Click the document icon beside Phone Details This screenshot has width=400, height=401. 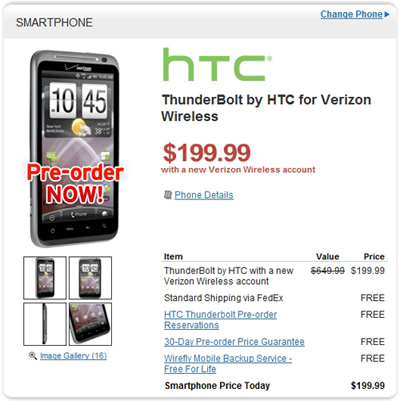pyautogui.click(x=168, y=195)
